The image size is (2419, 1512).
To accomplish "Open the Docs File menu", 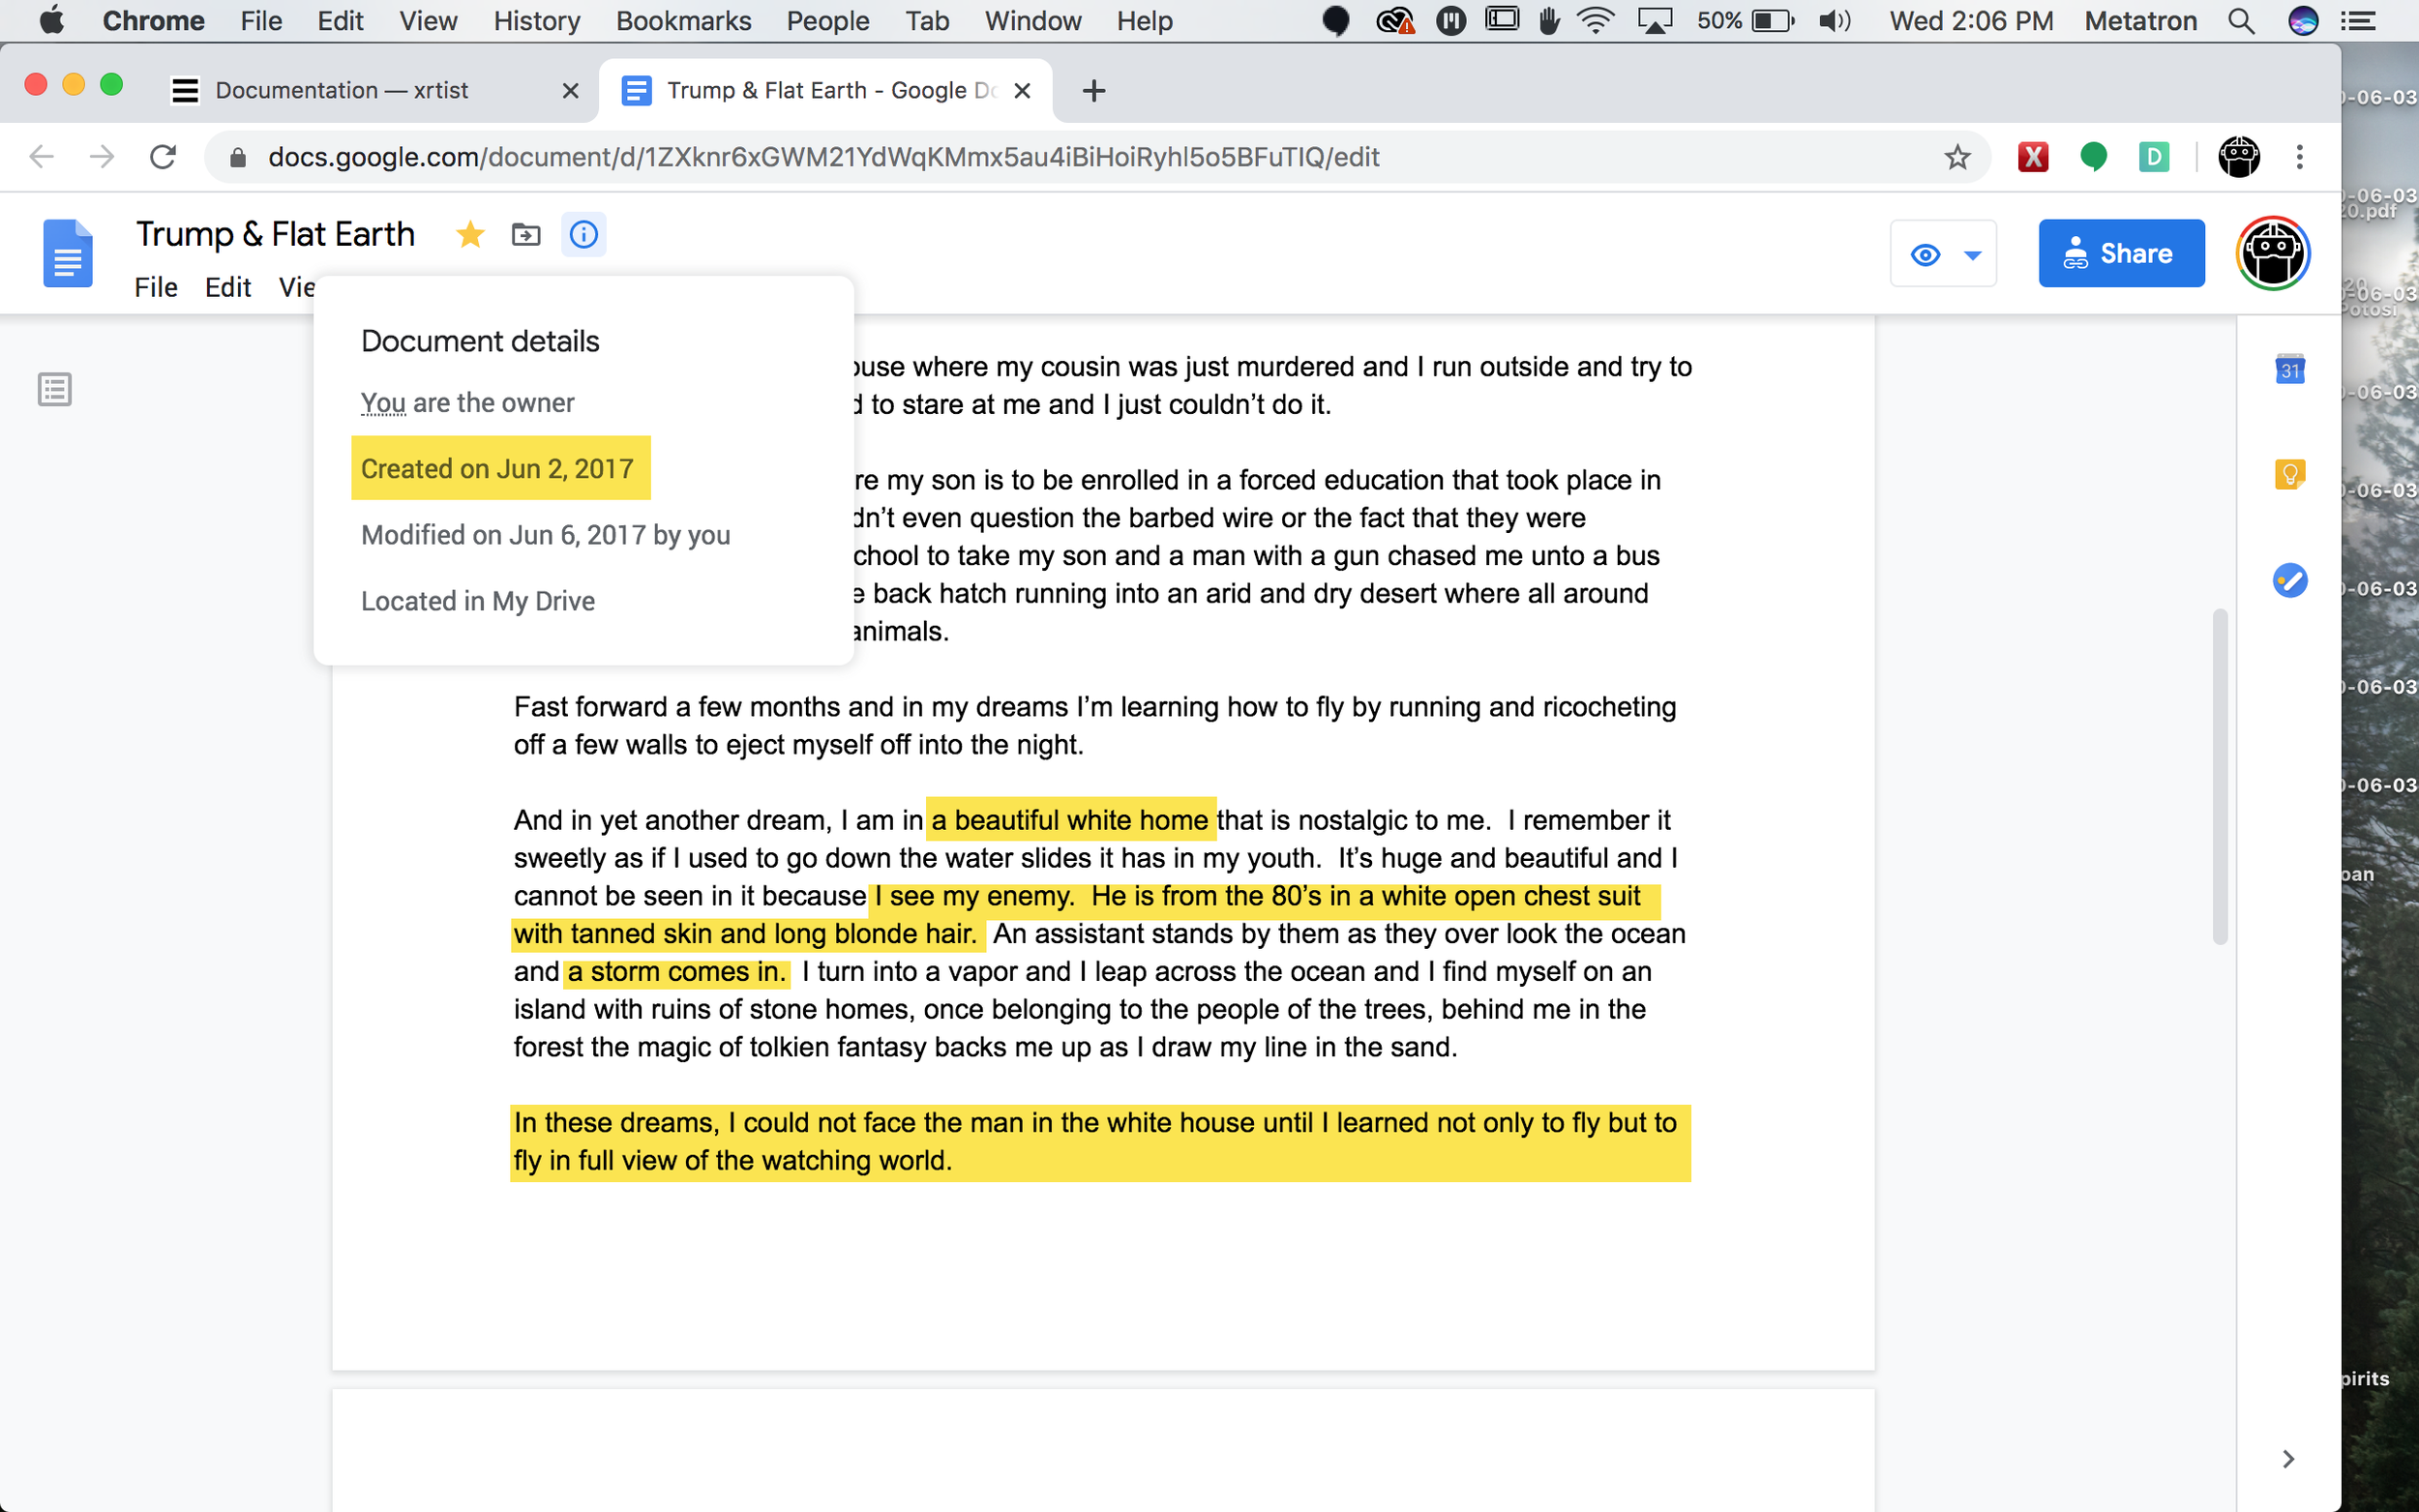I will point(156,288).
